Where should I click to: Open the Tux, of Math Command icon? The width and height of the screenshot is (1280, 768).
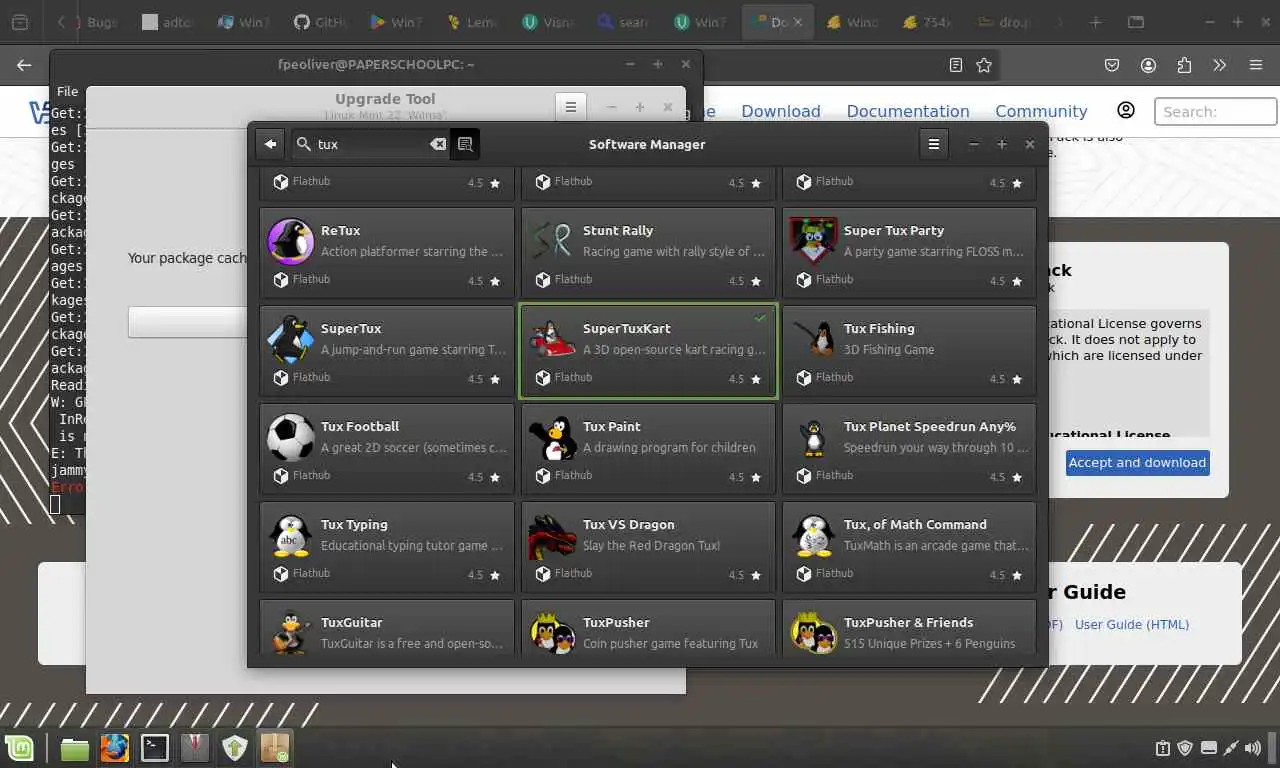(813, 537)
